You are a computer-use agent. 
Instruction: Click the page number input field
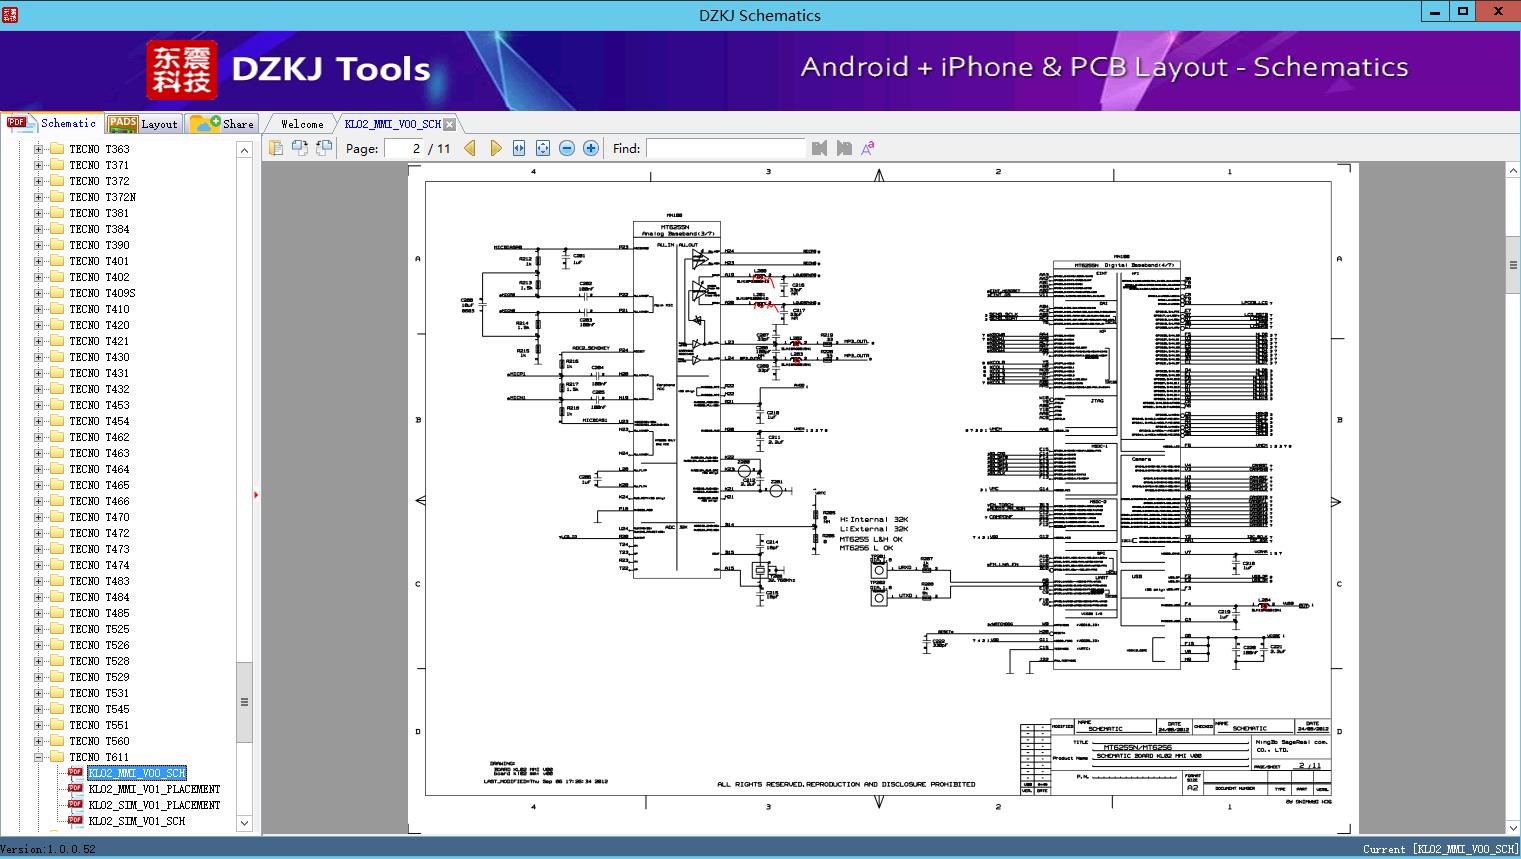point(405,148)
